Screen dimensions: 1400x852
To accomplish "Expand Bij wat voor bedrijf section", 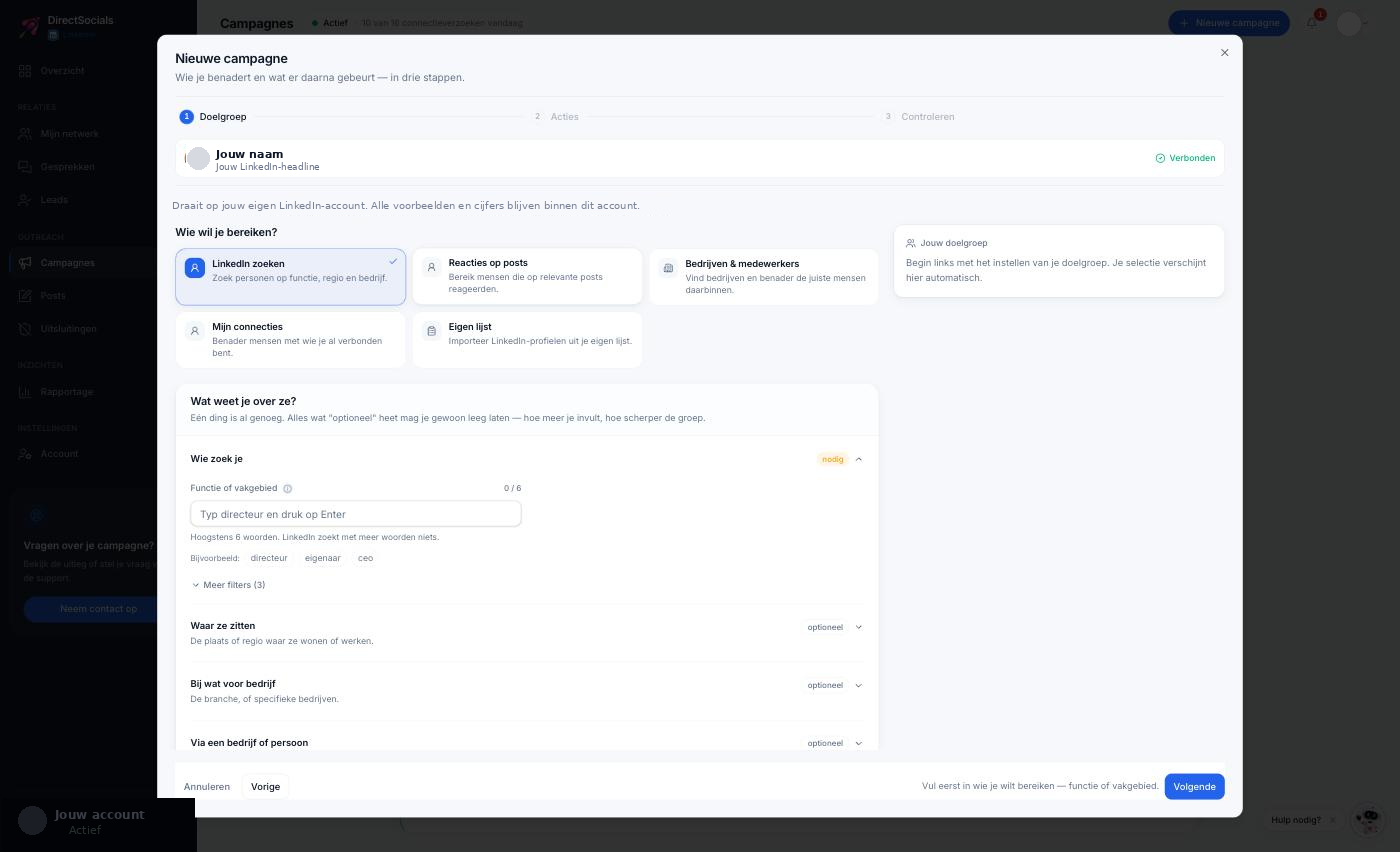I will click(x=527, y=691).
